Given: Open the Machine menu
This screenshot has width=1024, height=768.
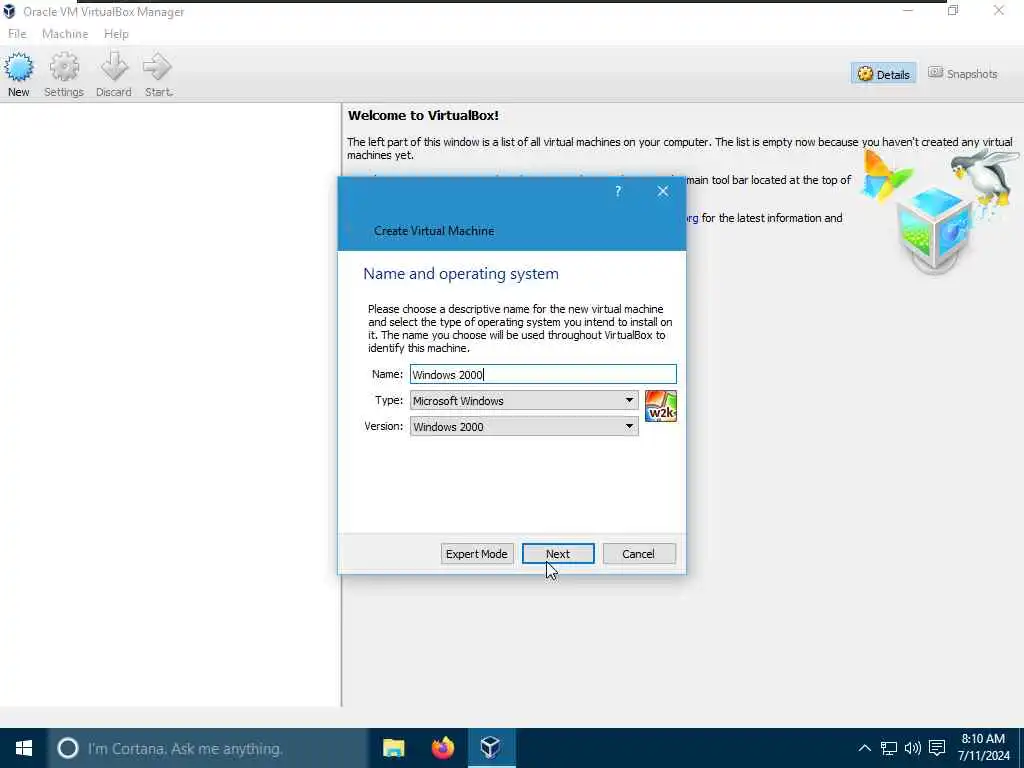Looking at the screenshot, I should click(x=65, y=34).
